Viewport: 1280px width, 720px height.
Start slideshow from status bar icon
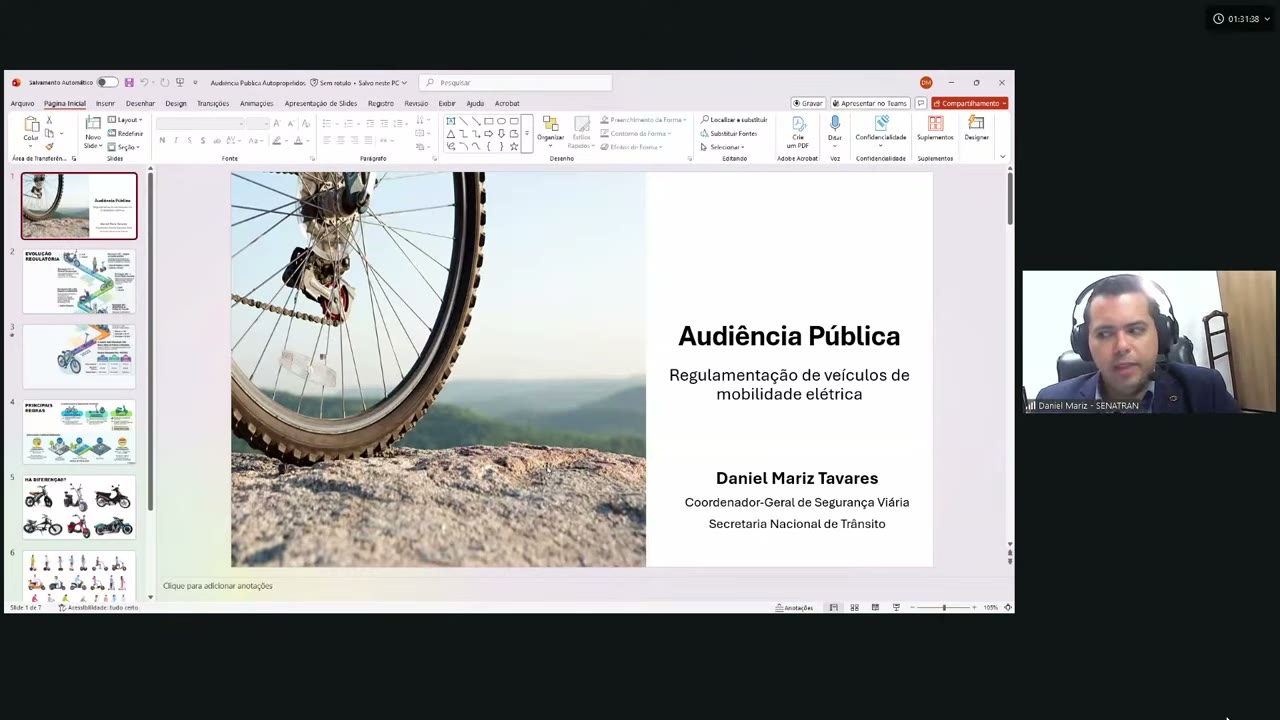[896, 607]
